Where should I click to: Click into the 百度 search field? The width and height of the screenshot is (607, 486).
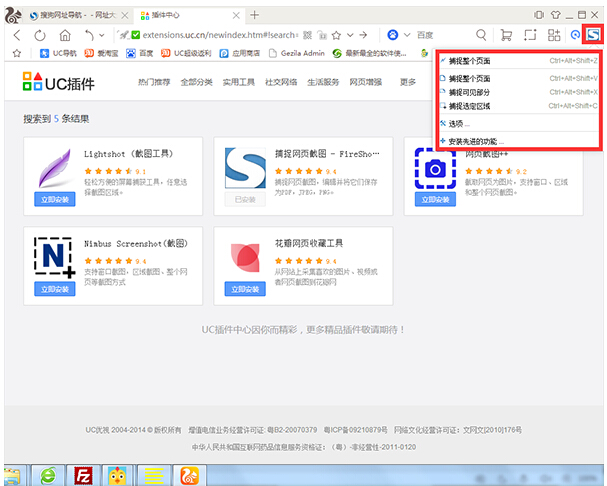pyautogui.click(x=442, y=35)
